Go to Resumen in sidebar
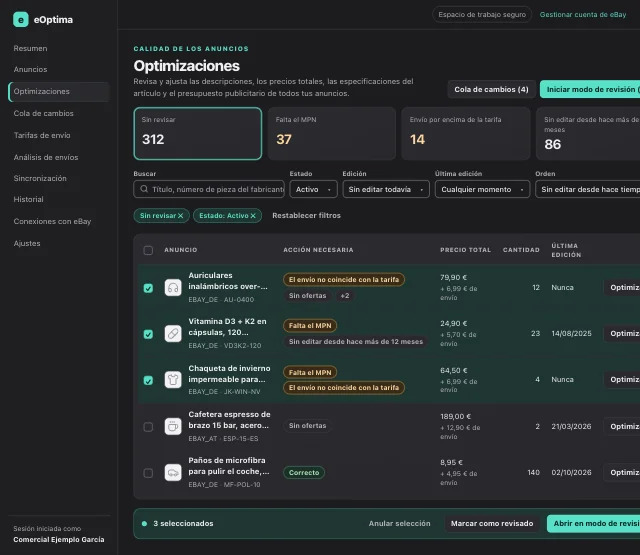Screen dimensions: 640x555 pos(30,48)
